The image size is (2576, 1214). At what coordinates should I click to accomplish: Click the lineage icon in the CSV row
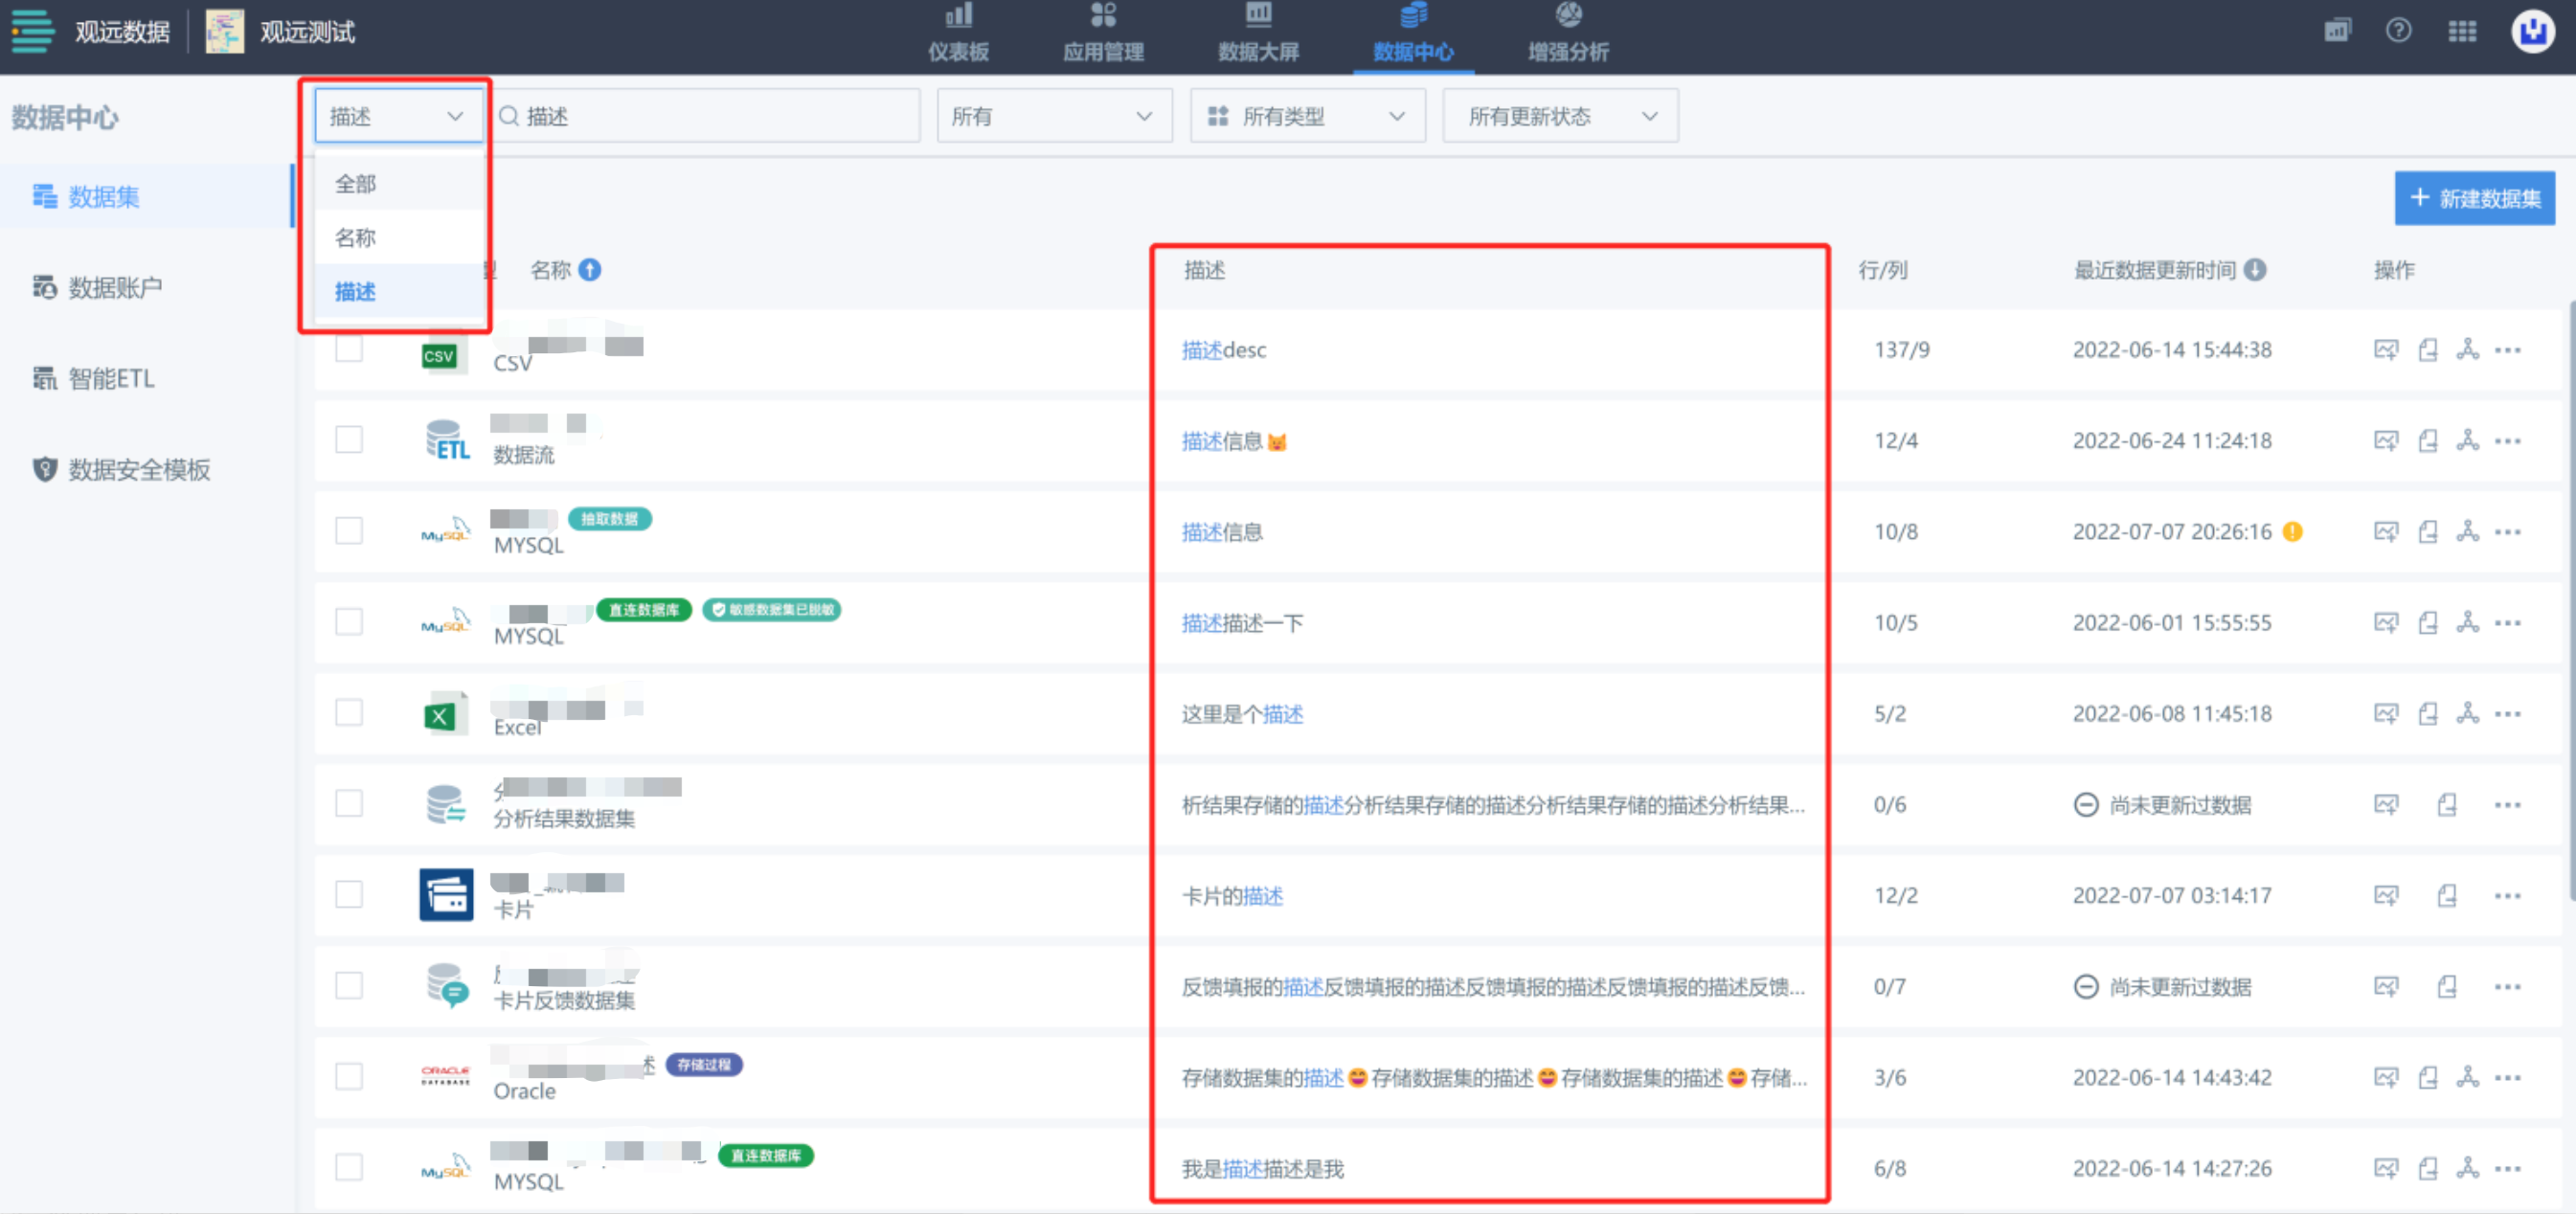tap(2467, 350)
